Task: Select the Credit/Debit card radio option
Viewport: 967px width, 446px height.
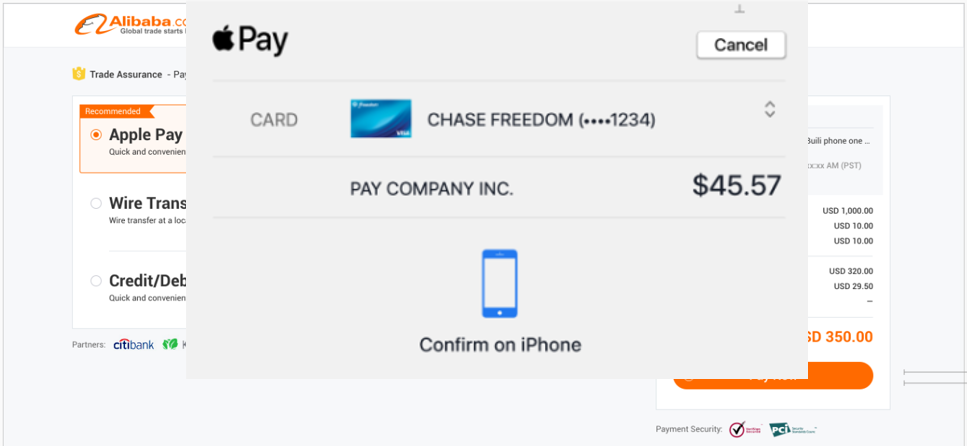Action: point(96,281)
